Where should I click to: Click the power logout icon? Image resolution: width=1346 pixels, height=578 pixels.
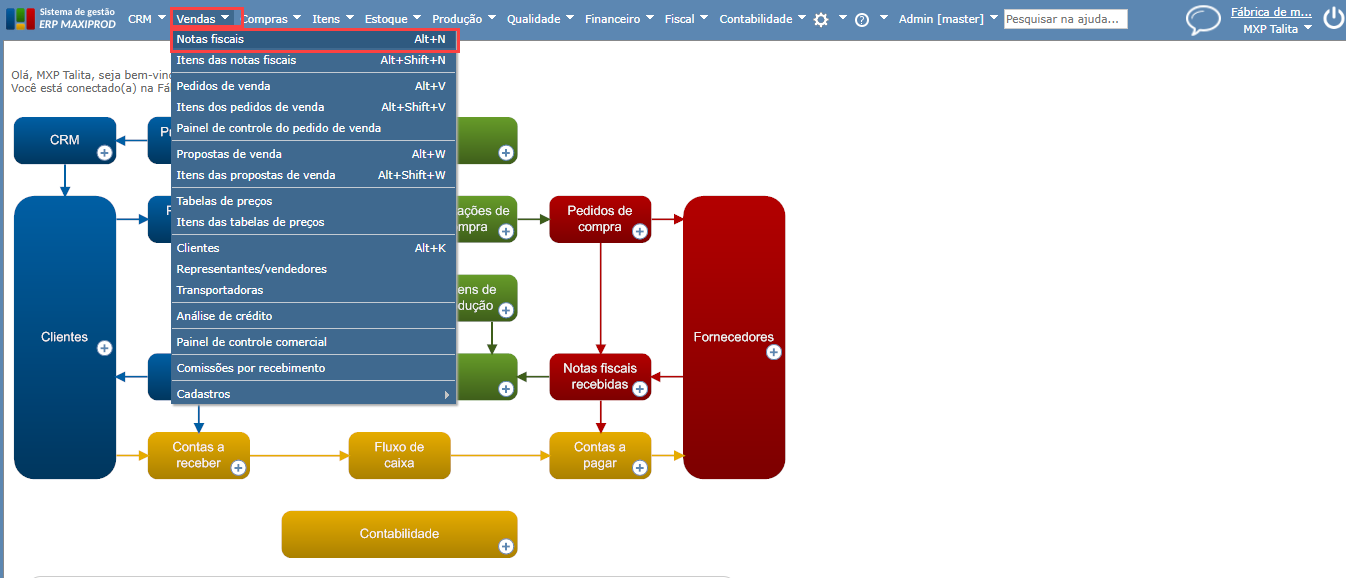click(x=1332, y=18)
